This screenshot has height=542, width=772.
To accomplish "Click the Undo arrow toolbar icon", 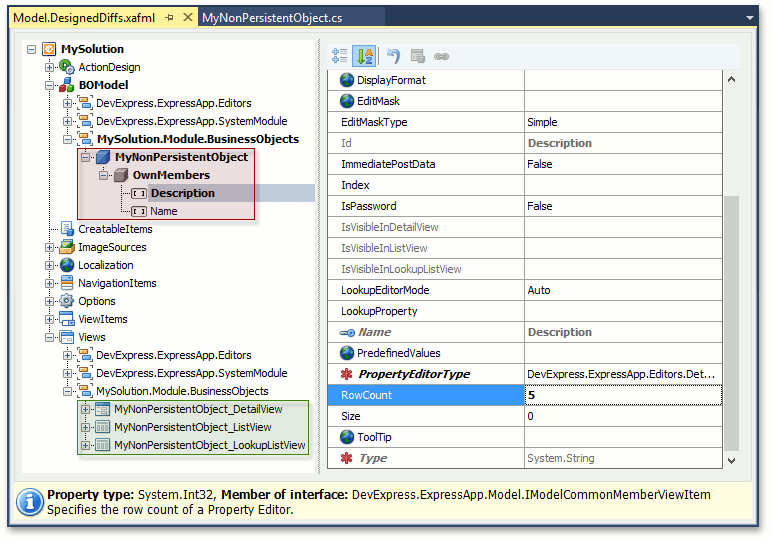I will [393, 56].
